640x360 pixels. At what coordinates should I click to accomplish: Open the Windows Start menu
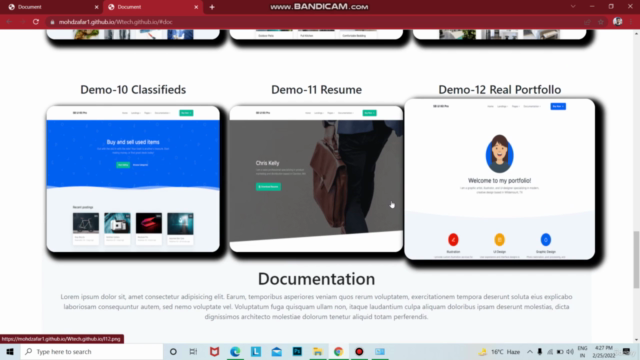tap(10, 351)
